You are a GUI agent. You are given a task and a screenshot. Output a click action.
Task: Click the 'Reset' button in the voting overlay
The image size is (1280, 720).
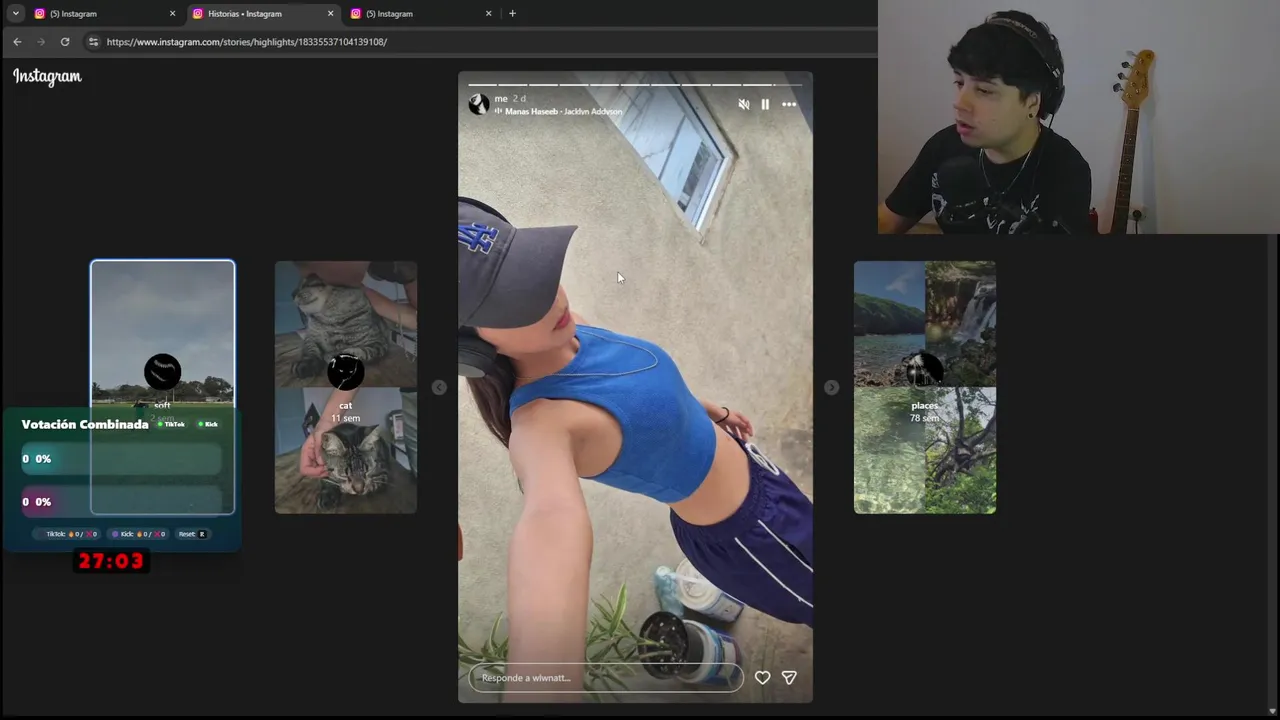tap(192, 534)
